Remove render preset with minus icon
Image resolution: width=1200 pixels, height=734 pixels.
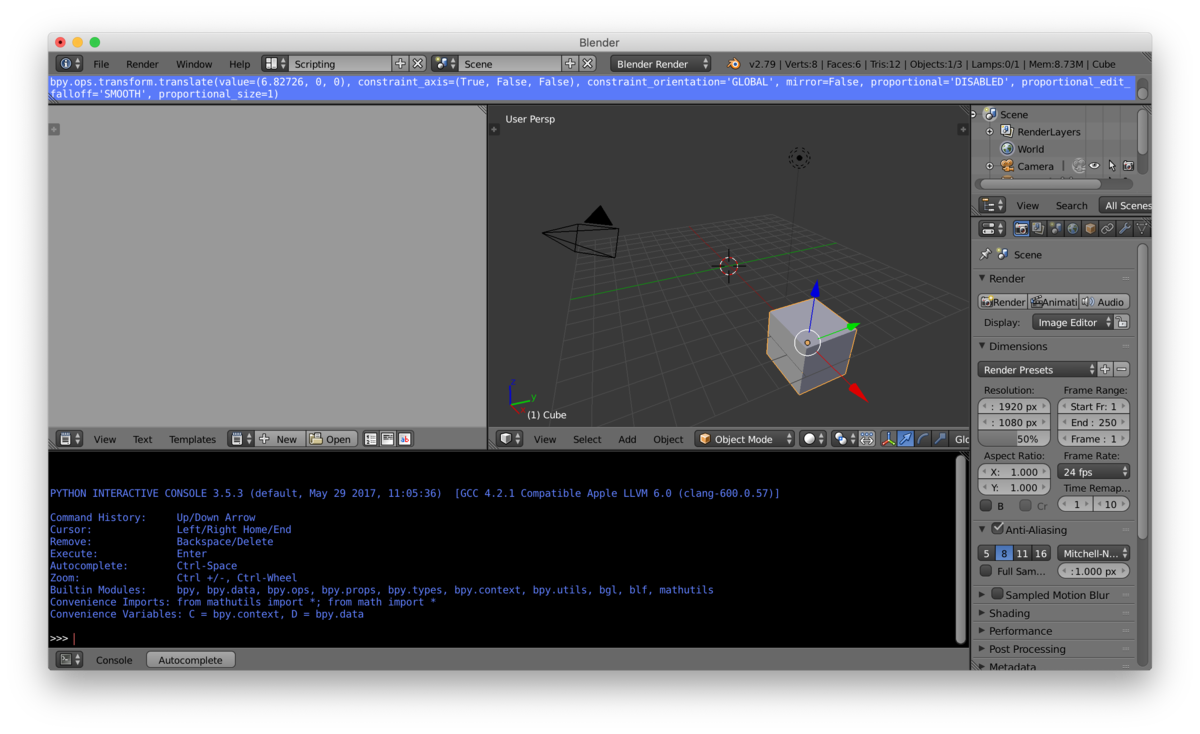click(1122, 369)
